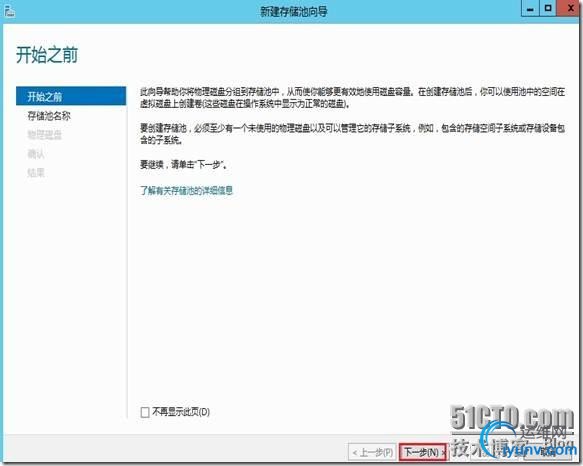
Task: Click the 开始之前 page heading
Action: 47,55
